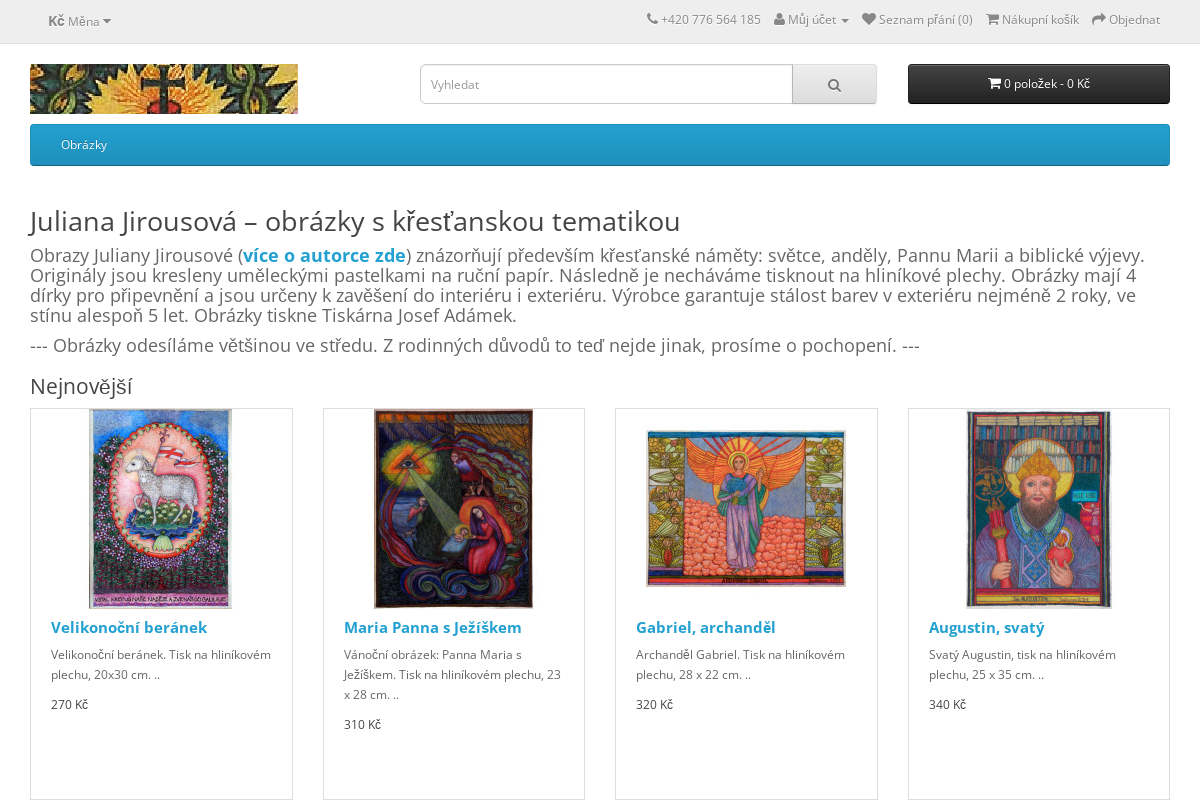This screenshot has height=800, width=1200.
Task: Click the Augustin, svatý picture thumbnail
Action: click(x=1039, y=509)
